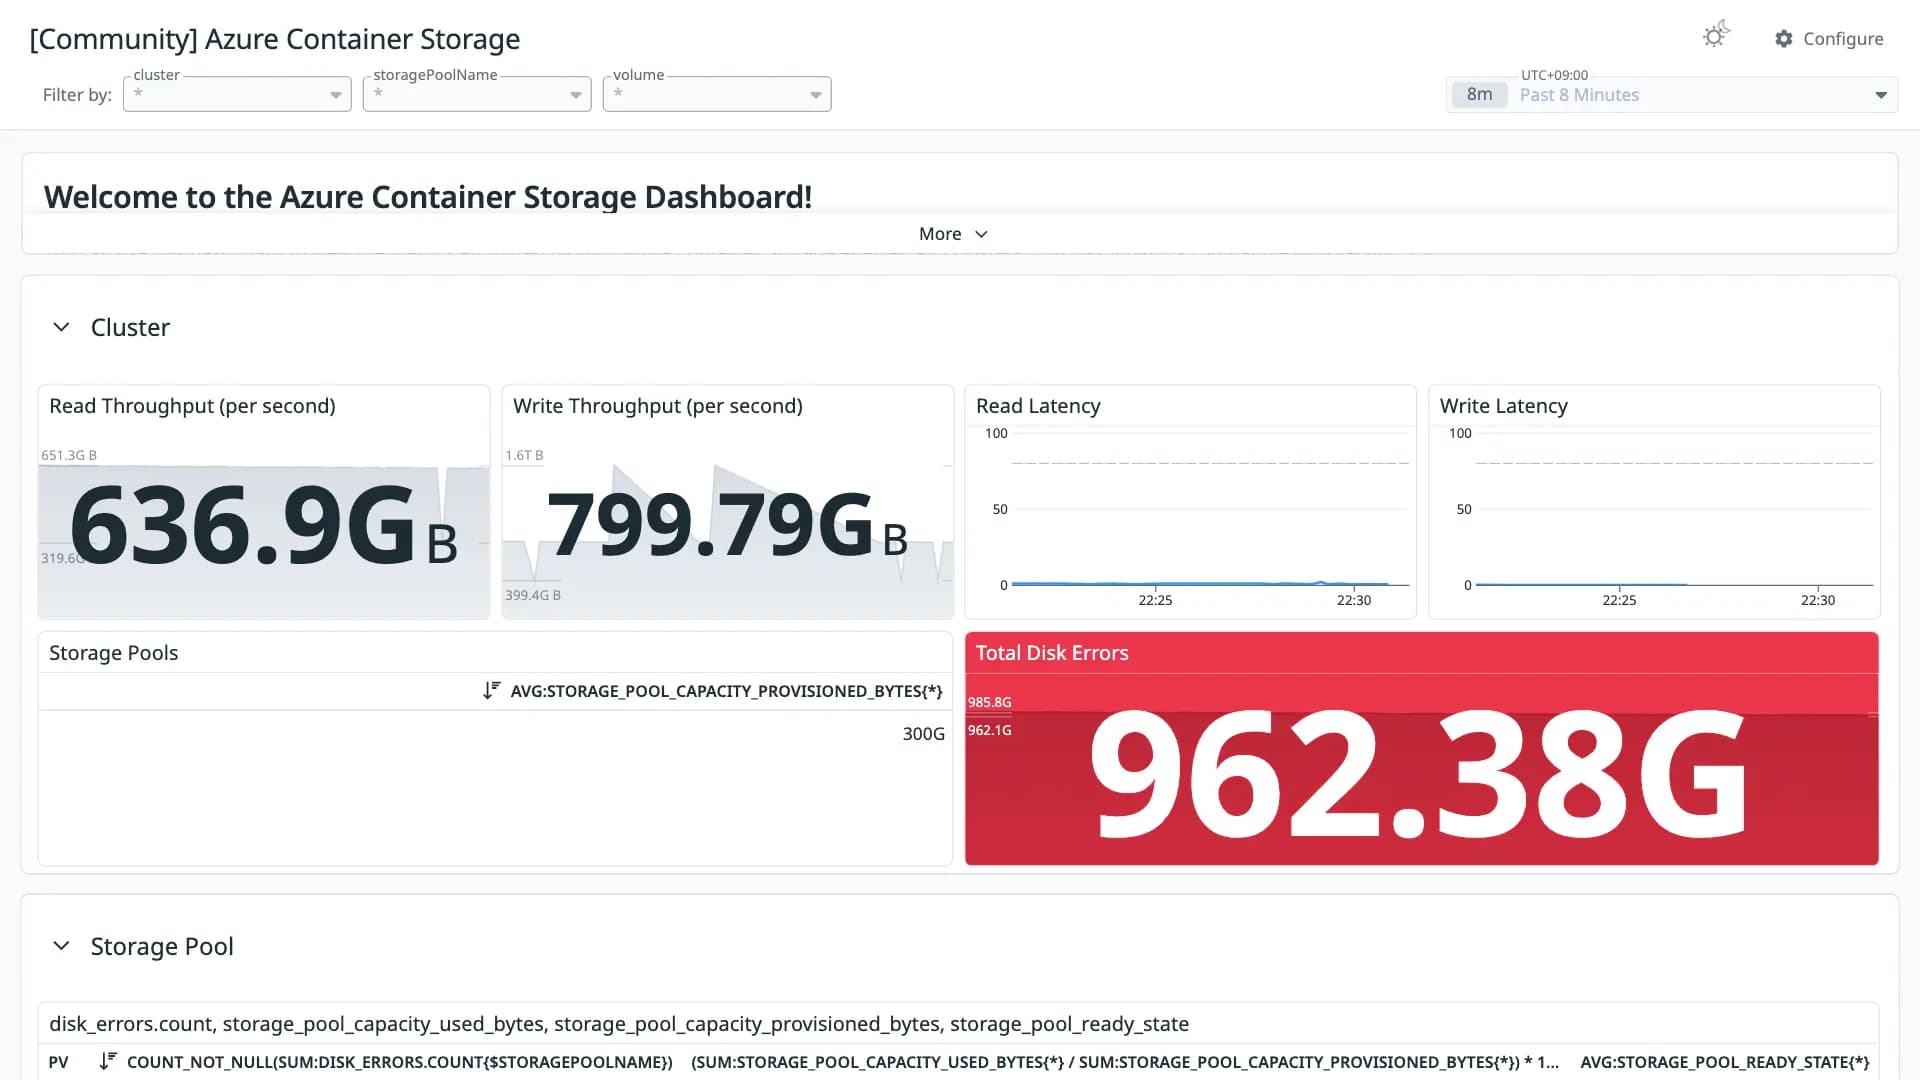Collapse the Storage Pool section chevron

(61, 946)
